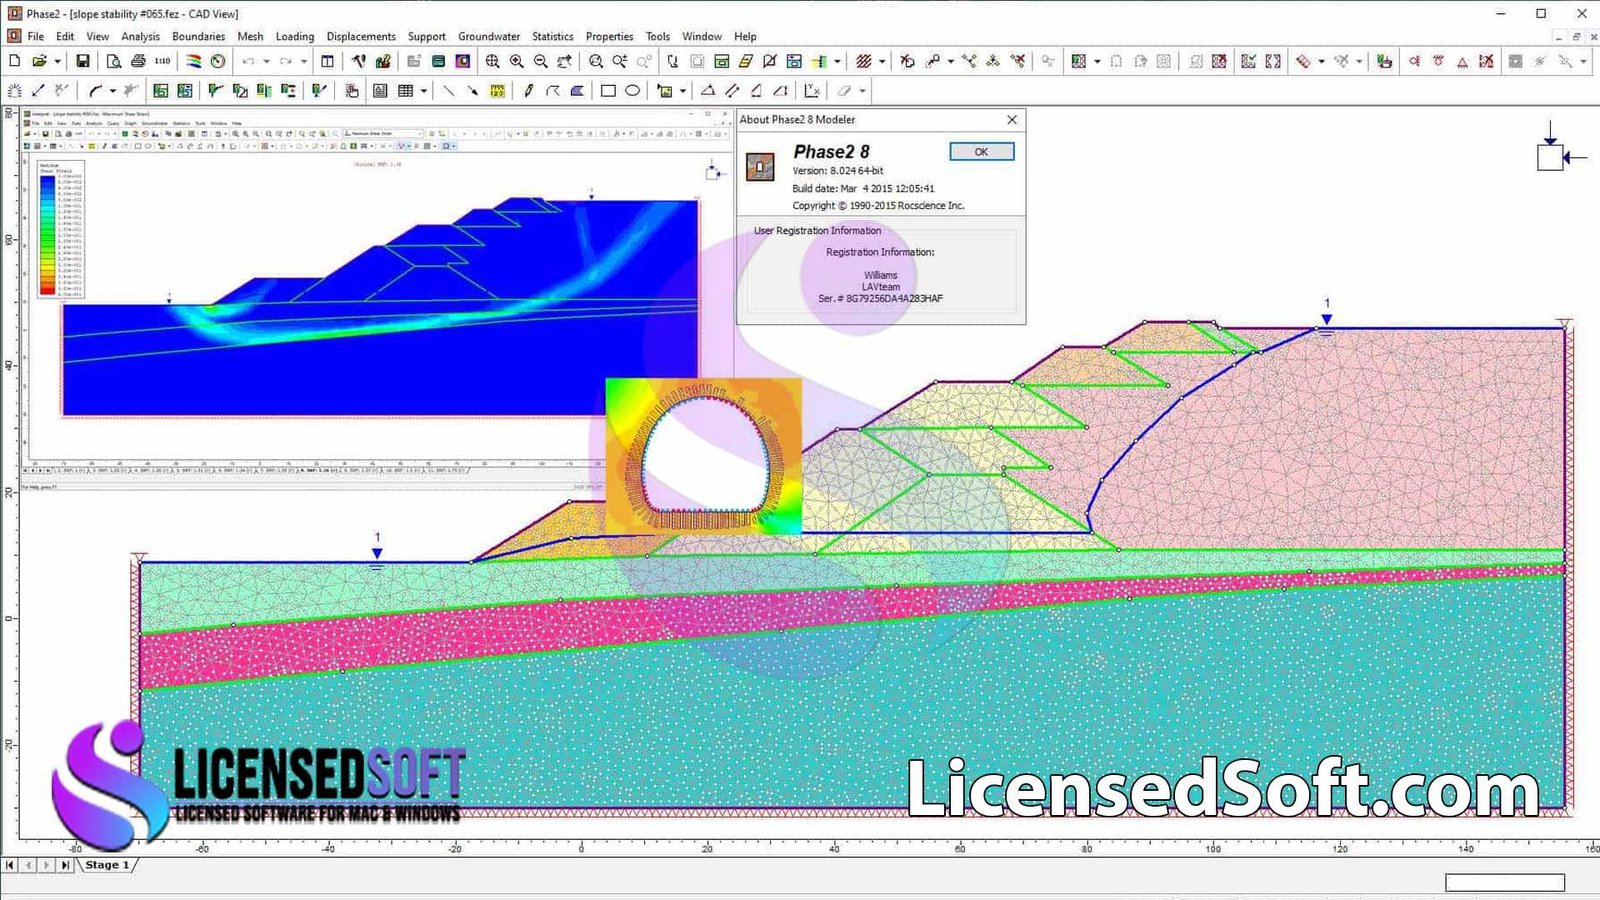Screen dimensions: 1600x900
Task: Open the Boundaries menu
Action: [x=199, y=36]
